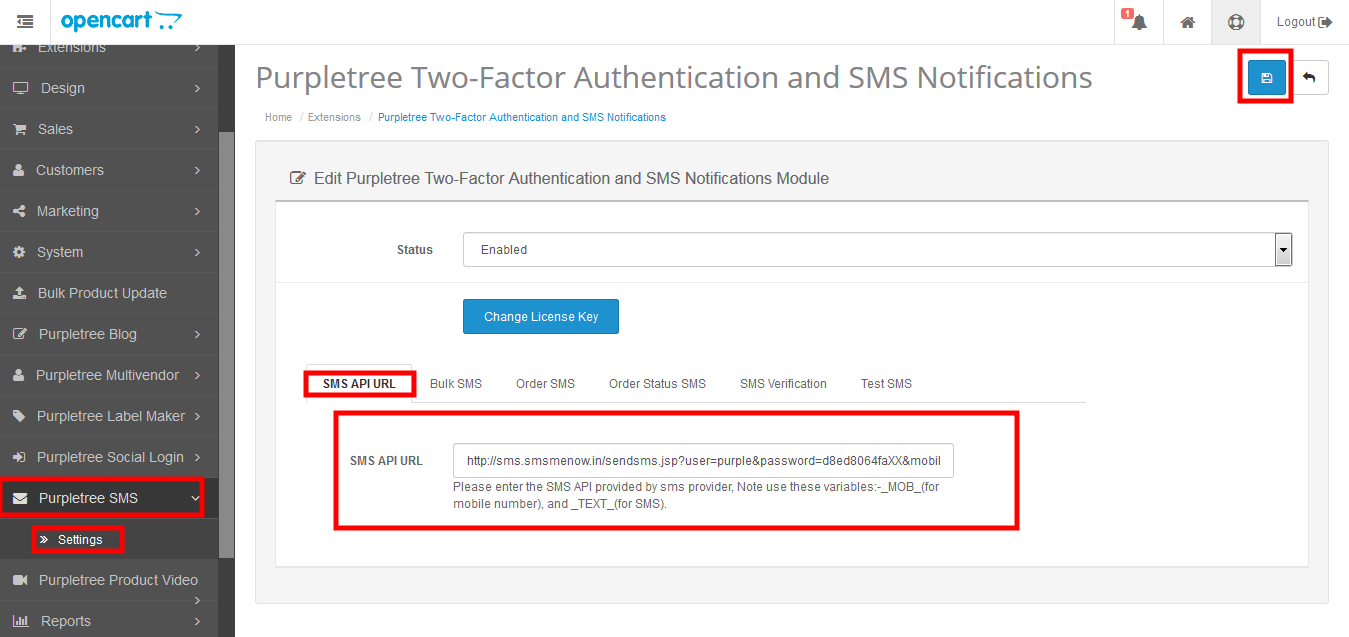Open the Reports menu item

click(x=108, y=621)
